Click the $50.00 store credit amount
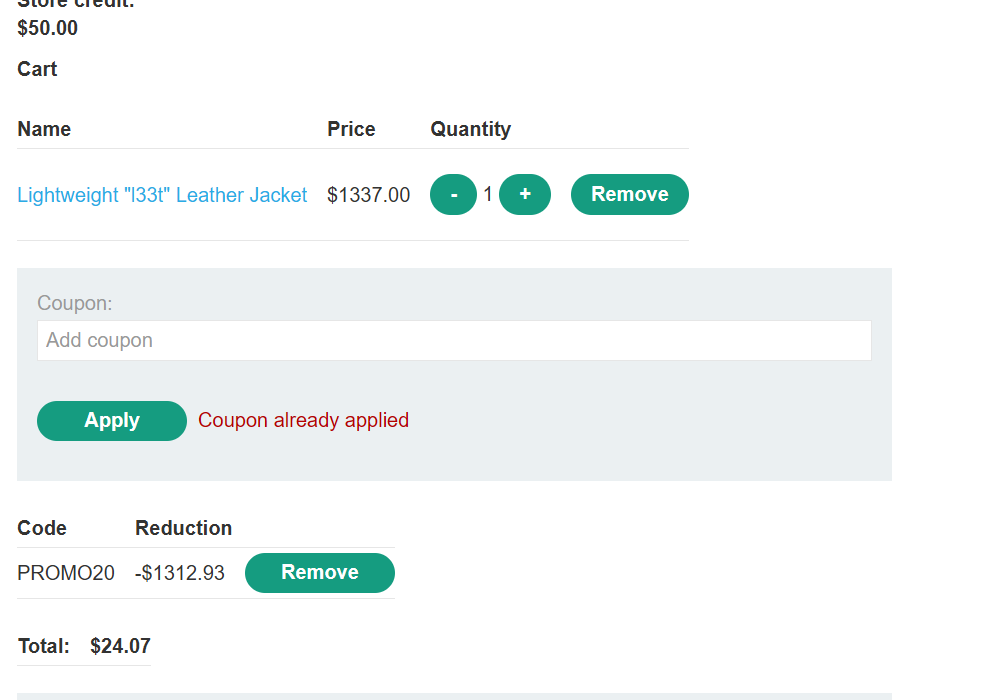 (x=47, y=28)
